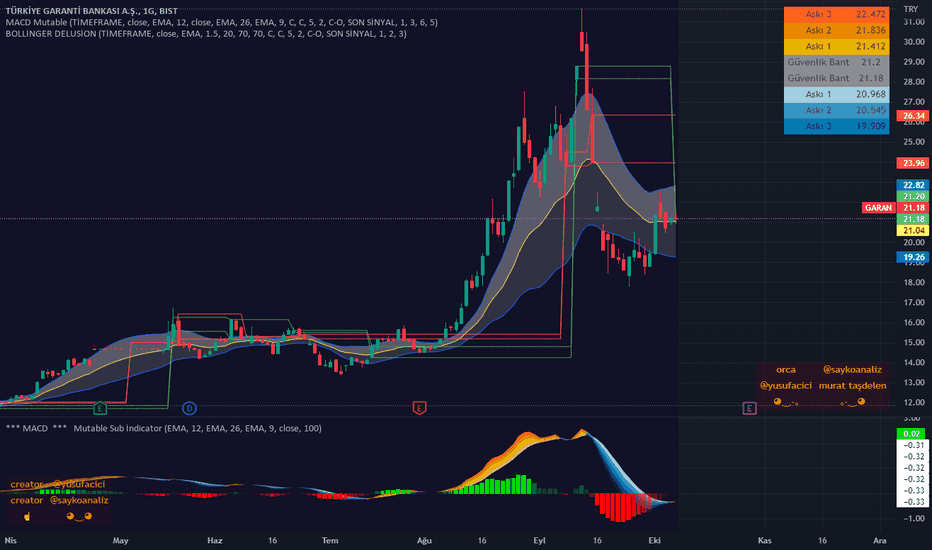Click the 28.00 price axis value
Viewport: 932px width, 550px height.
(914, 82)
